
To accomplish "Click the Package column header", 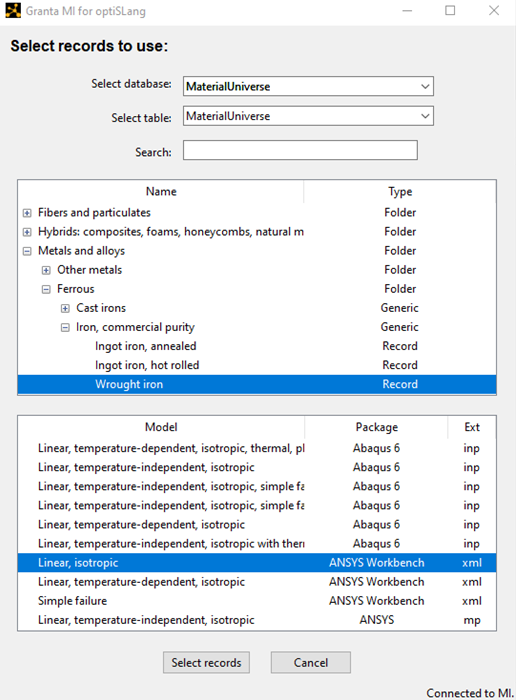I will pyautogui.click(x=376, y=427).
